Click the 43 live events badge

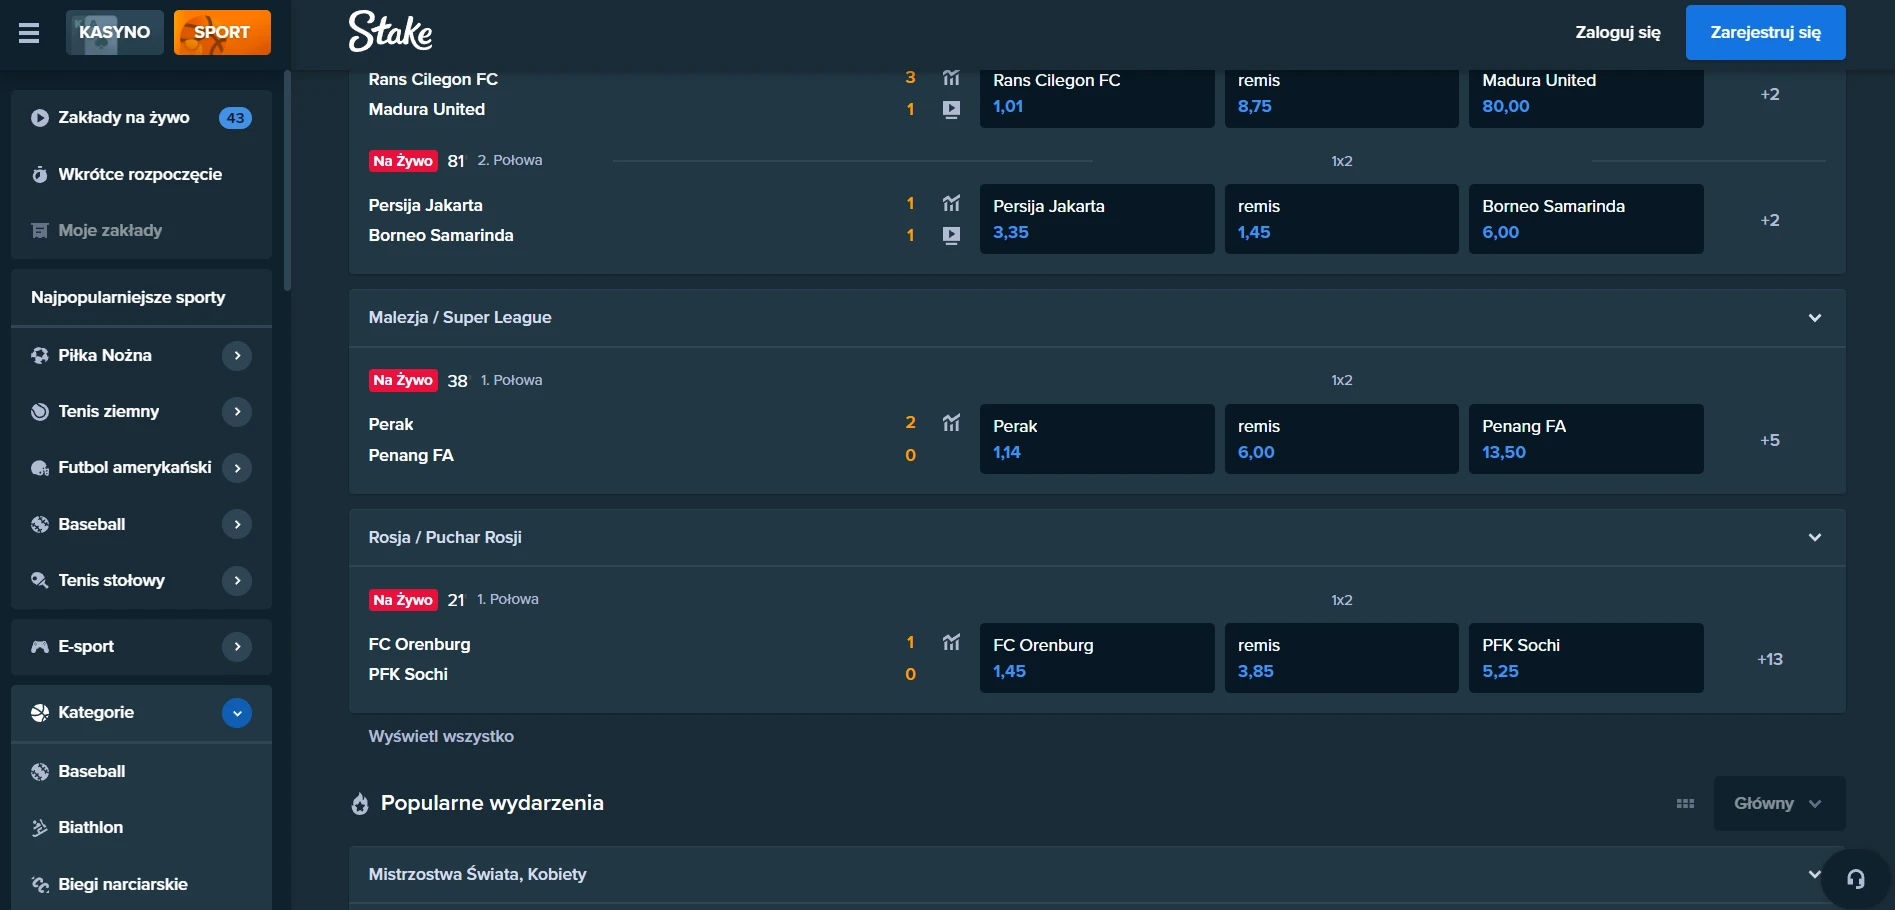point(236,118)
